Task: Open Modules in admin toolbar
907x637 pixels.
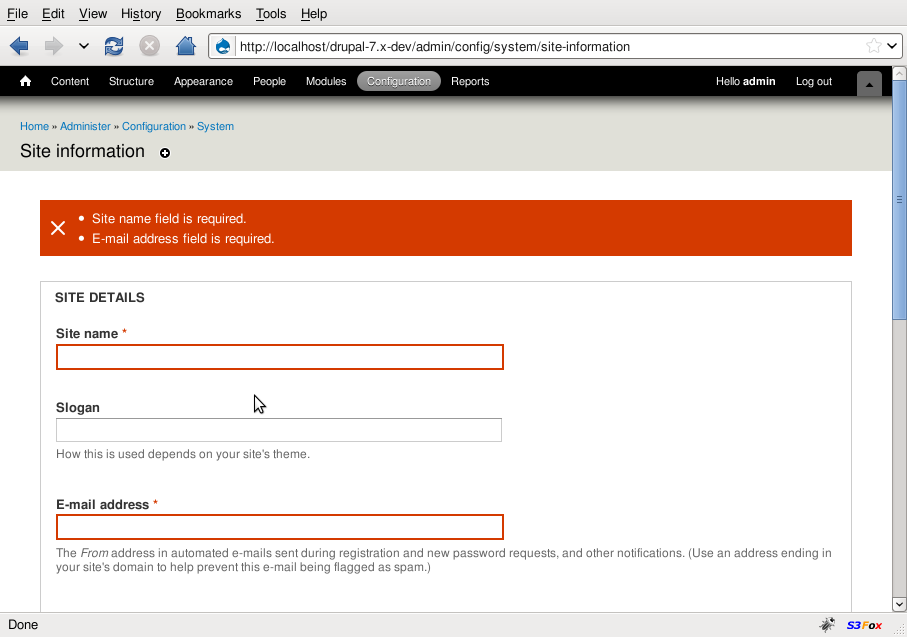Action: 326,82
